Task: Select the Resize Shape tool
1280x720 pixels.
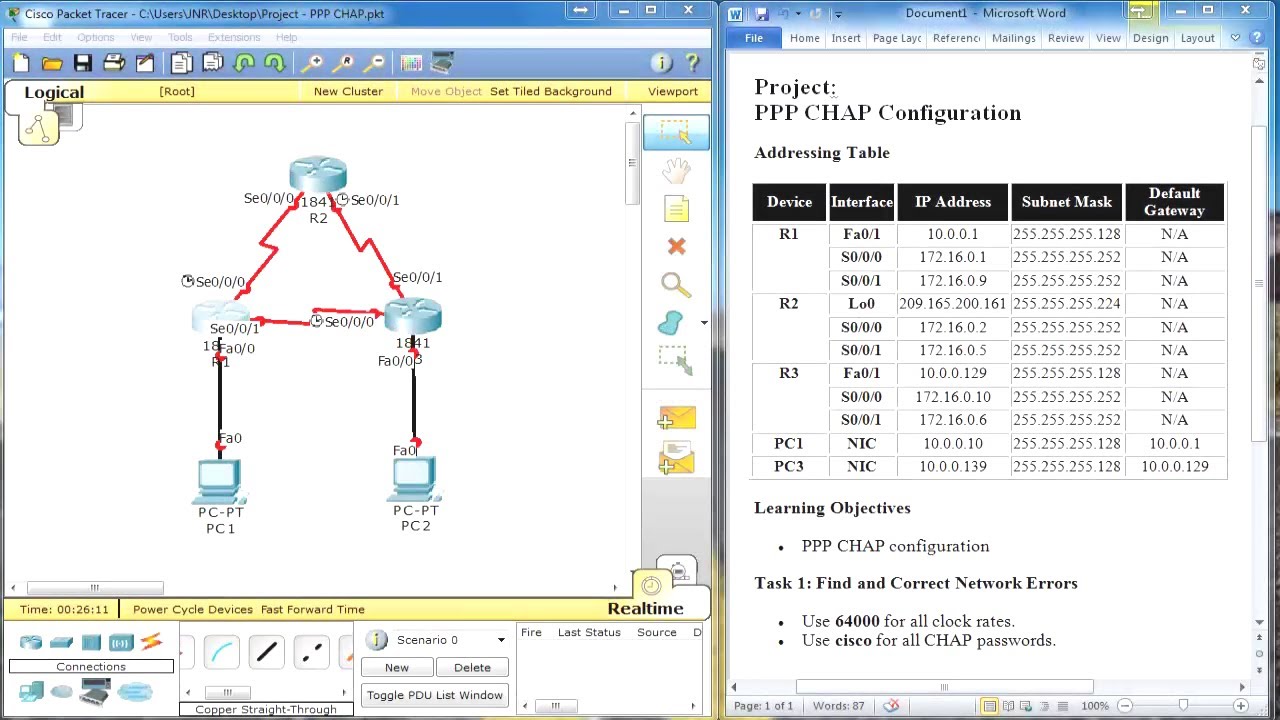Action: [x=676, y=360]
